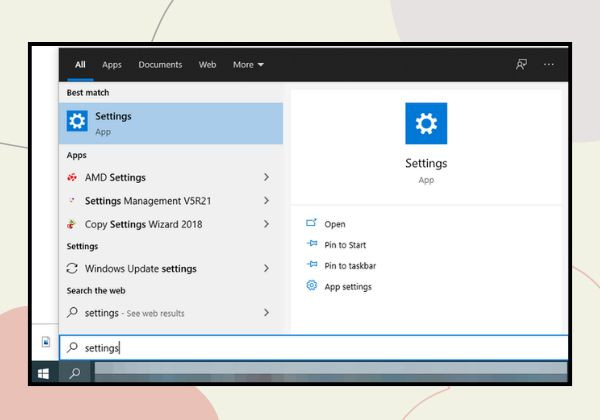Viewport: 600px width, 420px height.
Task: Open the More dropdown filter
Action: click(248, 65)
